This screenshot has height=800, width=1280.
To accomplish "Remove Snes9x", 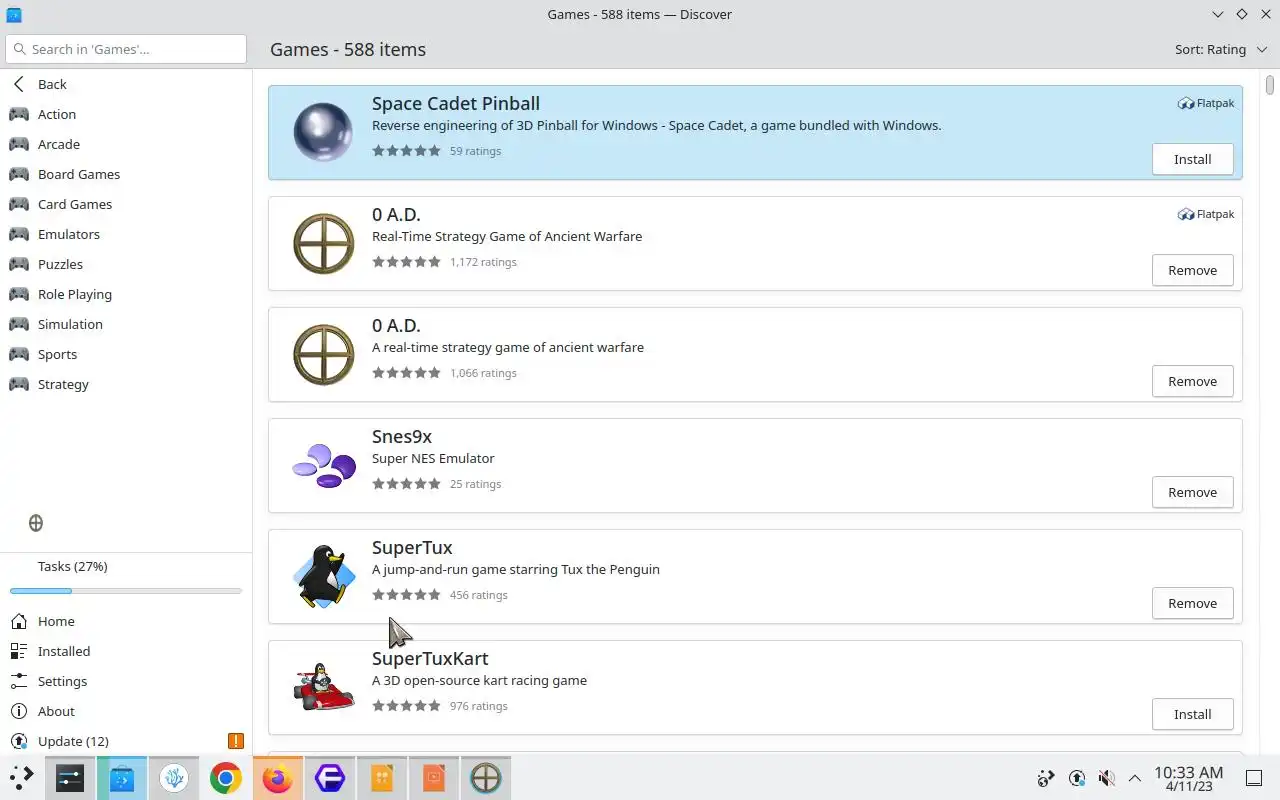I will [1192, 492].
